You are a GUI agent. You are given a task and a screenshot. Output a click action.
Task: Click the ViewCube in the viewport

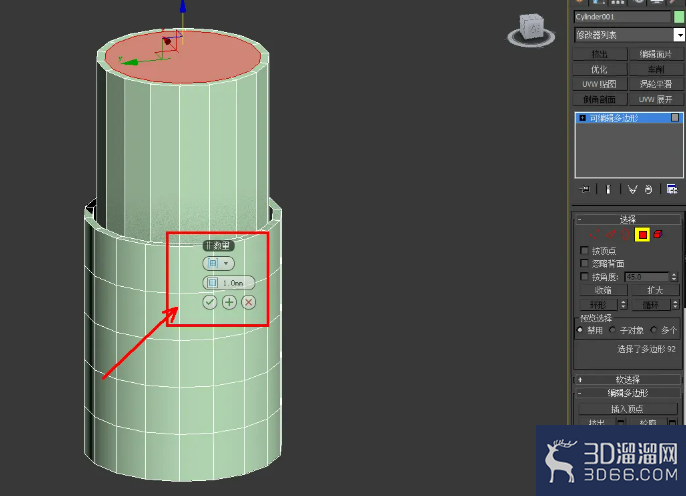[x=531, y=30]
